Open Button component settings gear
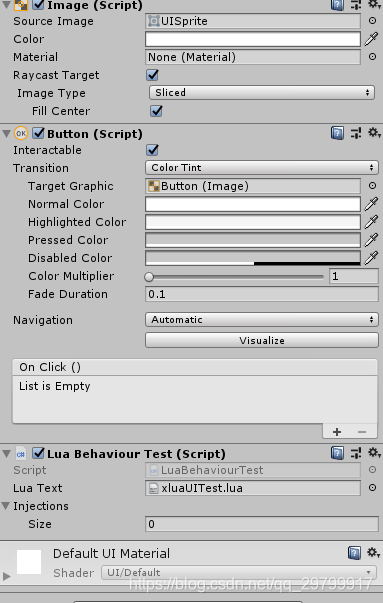Viewport: 383px width, 603px height. click(x=373, y=133)
